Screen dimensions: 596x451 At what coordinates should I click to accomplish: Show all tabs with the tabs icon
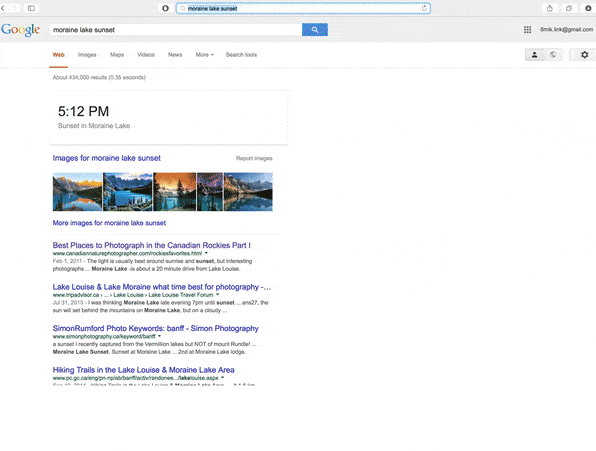569,8
